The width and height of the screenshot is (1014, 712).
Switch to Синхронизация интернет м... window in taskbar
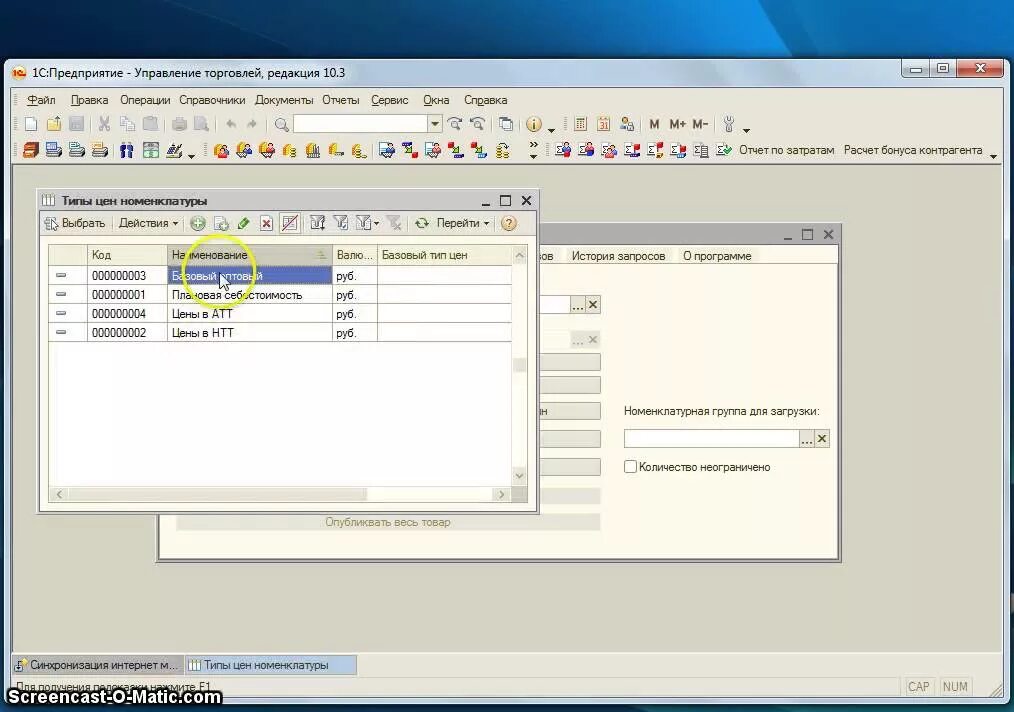point(98,665)
